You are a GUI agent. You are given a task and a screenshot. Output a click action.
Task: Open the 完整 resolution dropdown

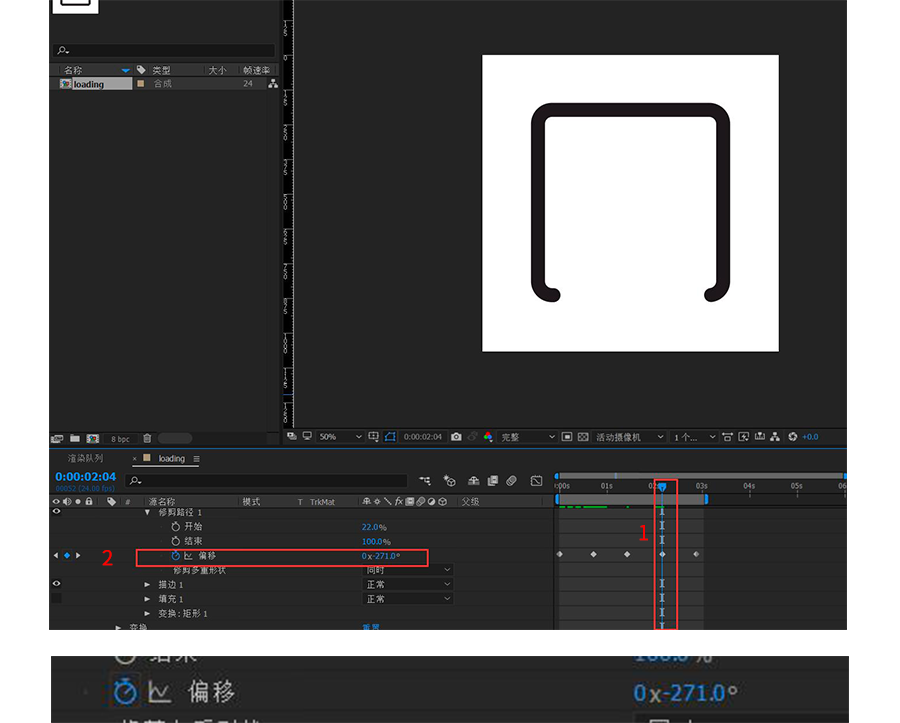528,437
